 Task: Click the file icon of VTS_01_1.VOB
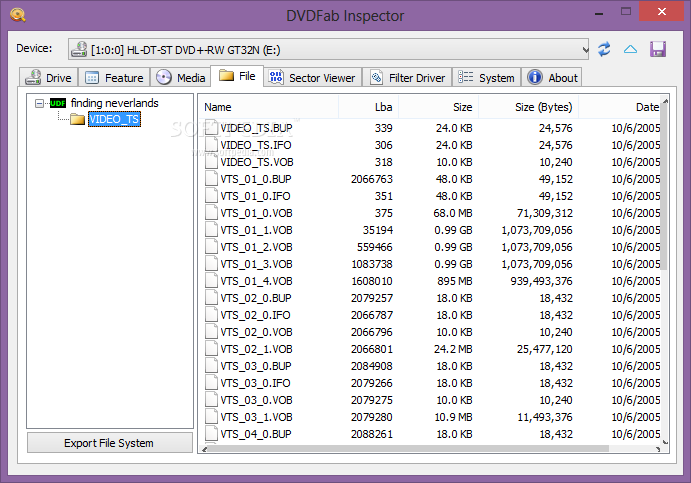click(x=212, y=230)
